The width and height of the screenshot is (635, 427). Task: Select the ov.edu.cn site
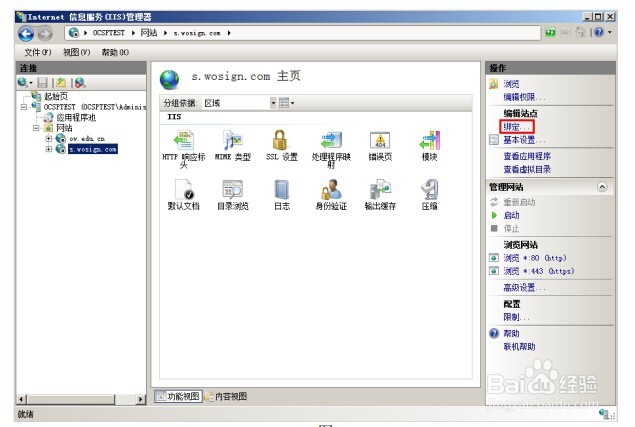point(87,139)
